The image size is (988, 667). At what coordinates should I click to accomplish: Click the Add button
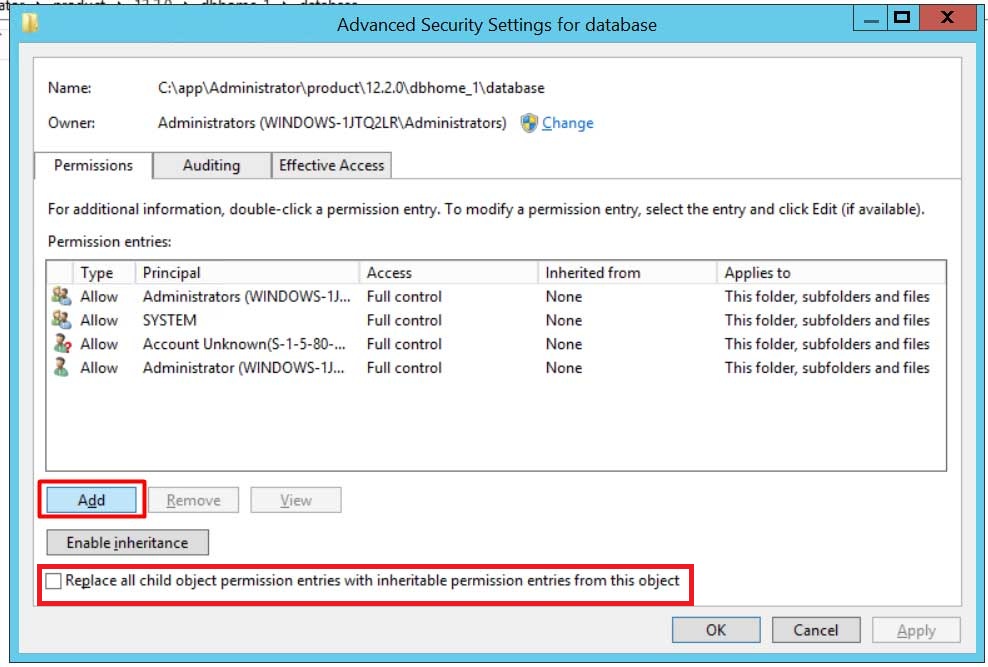[91, 500]
